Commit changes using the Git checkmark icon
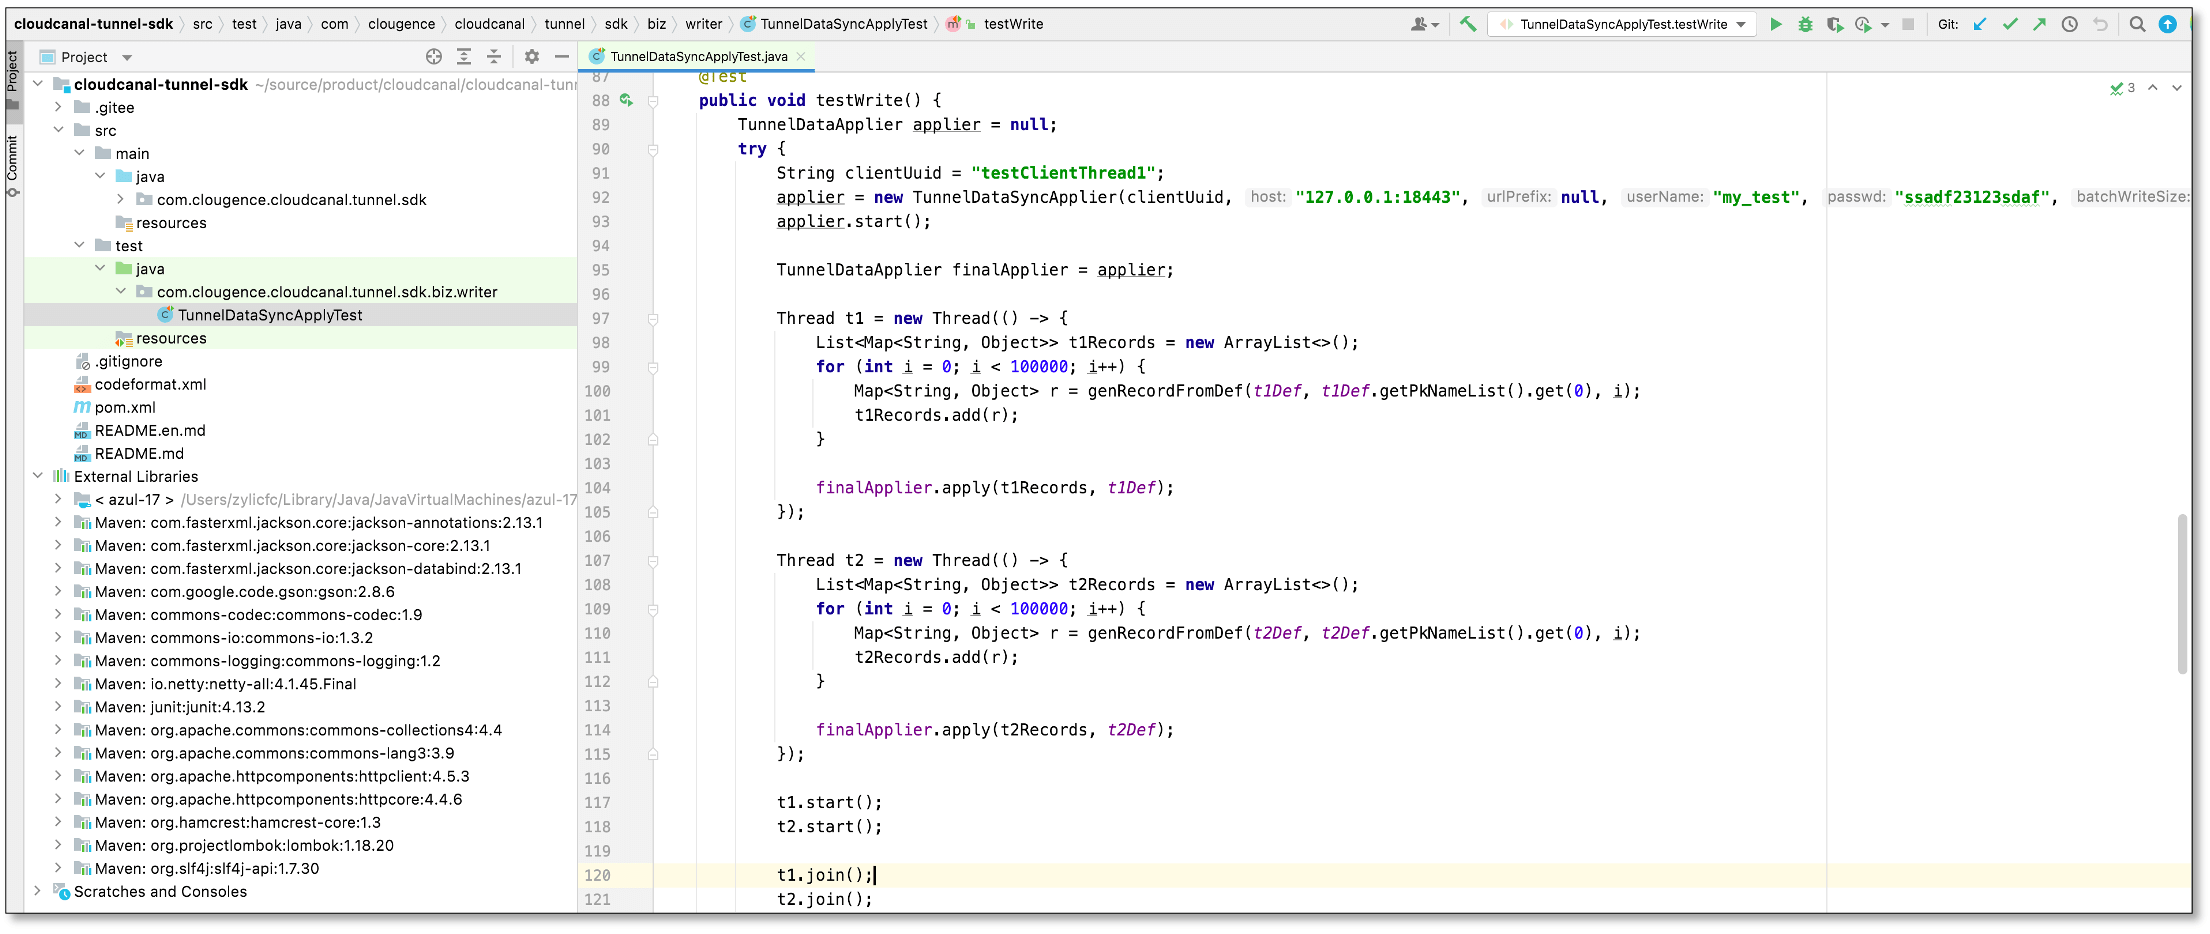The height and width of the screenshot is (934, 2210). 2010,23
